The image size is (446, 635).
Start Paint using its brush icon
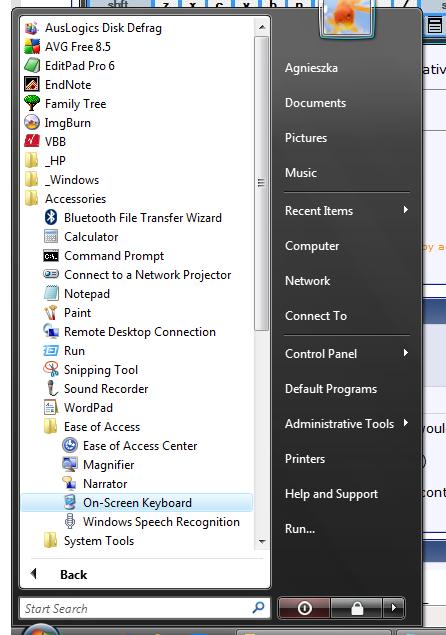coord(51,313)
